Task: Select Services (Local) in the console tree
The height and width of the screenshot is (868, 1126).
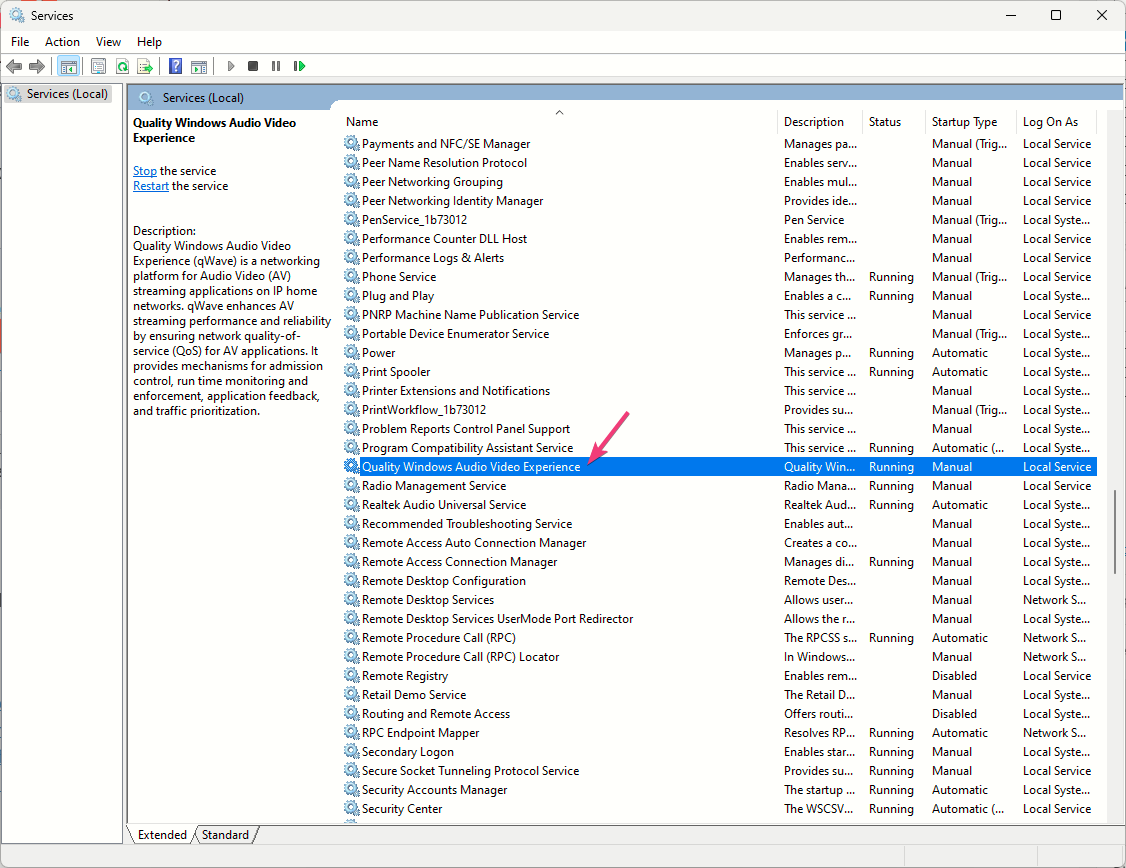Action: [58, 93]
